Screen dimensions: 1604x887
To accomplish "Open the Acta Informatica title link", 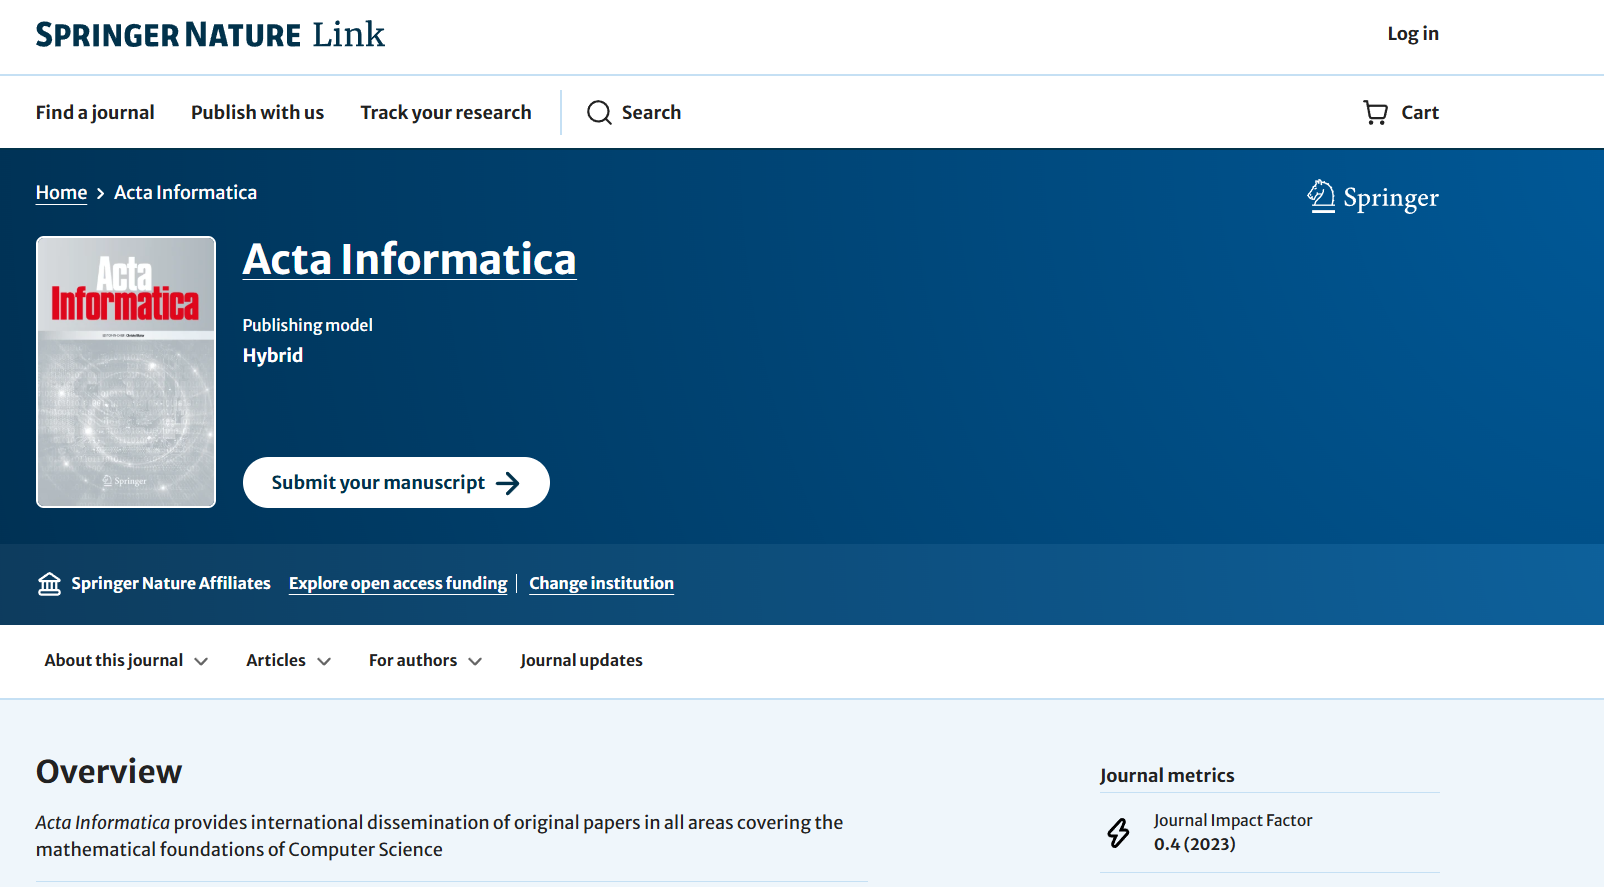I will [409, 259].
